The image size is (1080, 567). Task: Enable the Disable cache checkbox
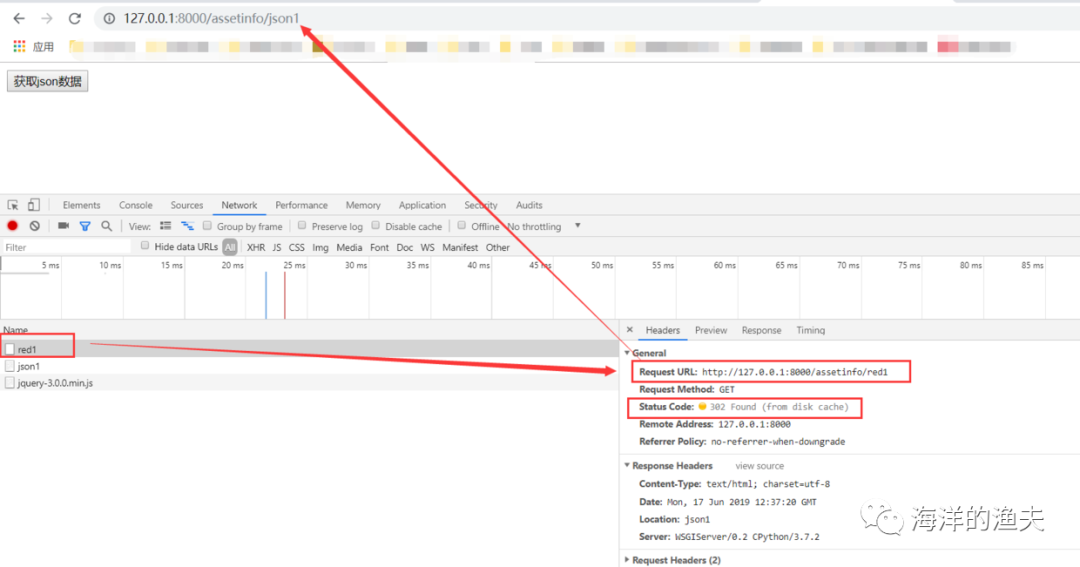click(x=375, y=225)
